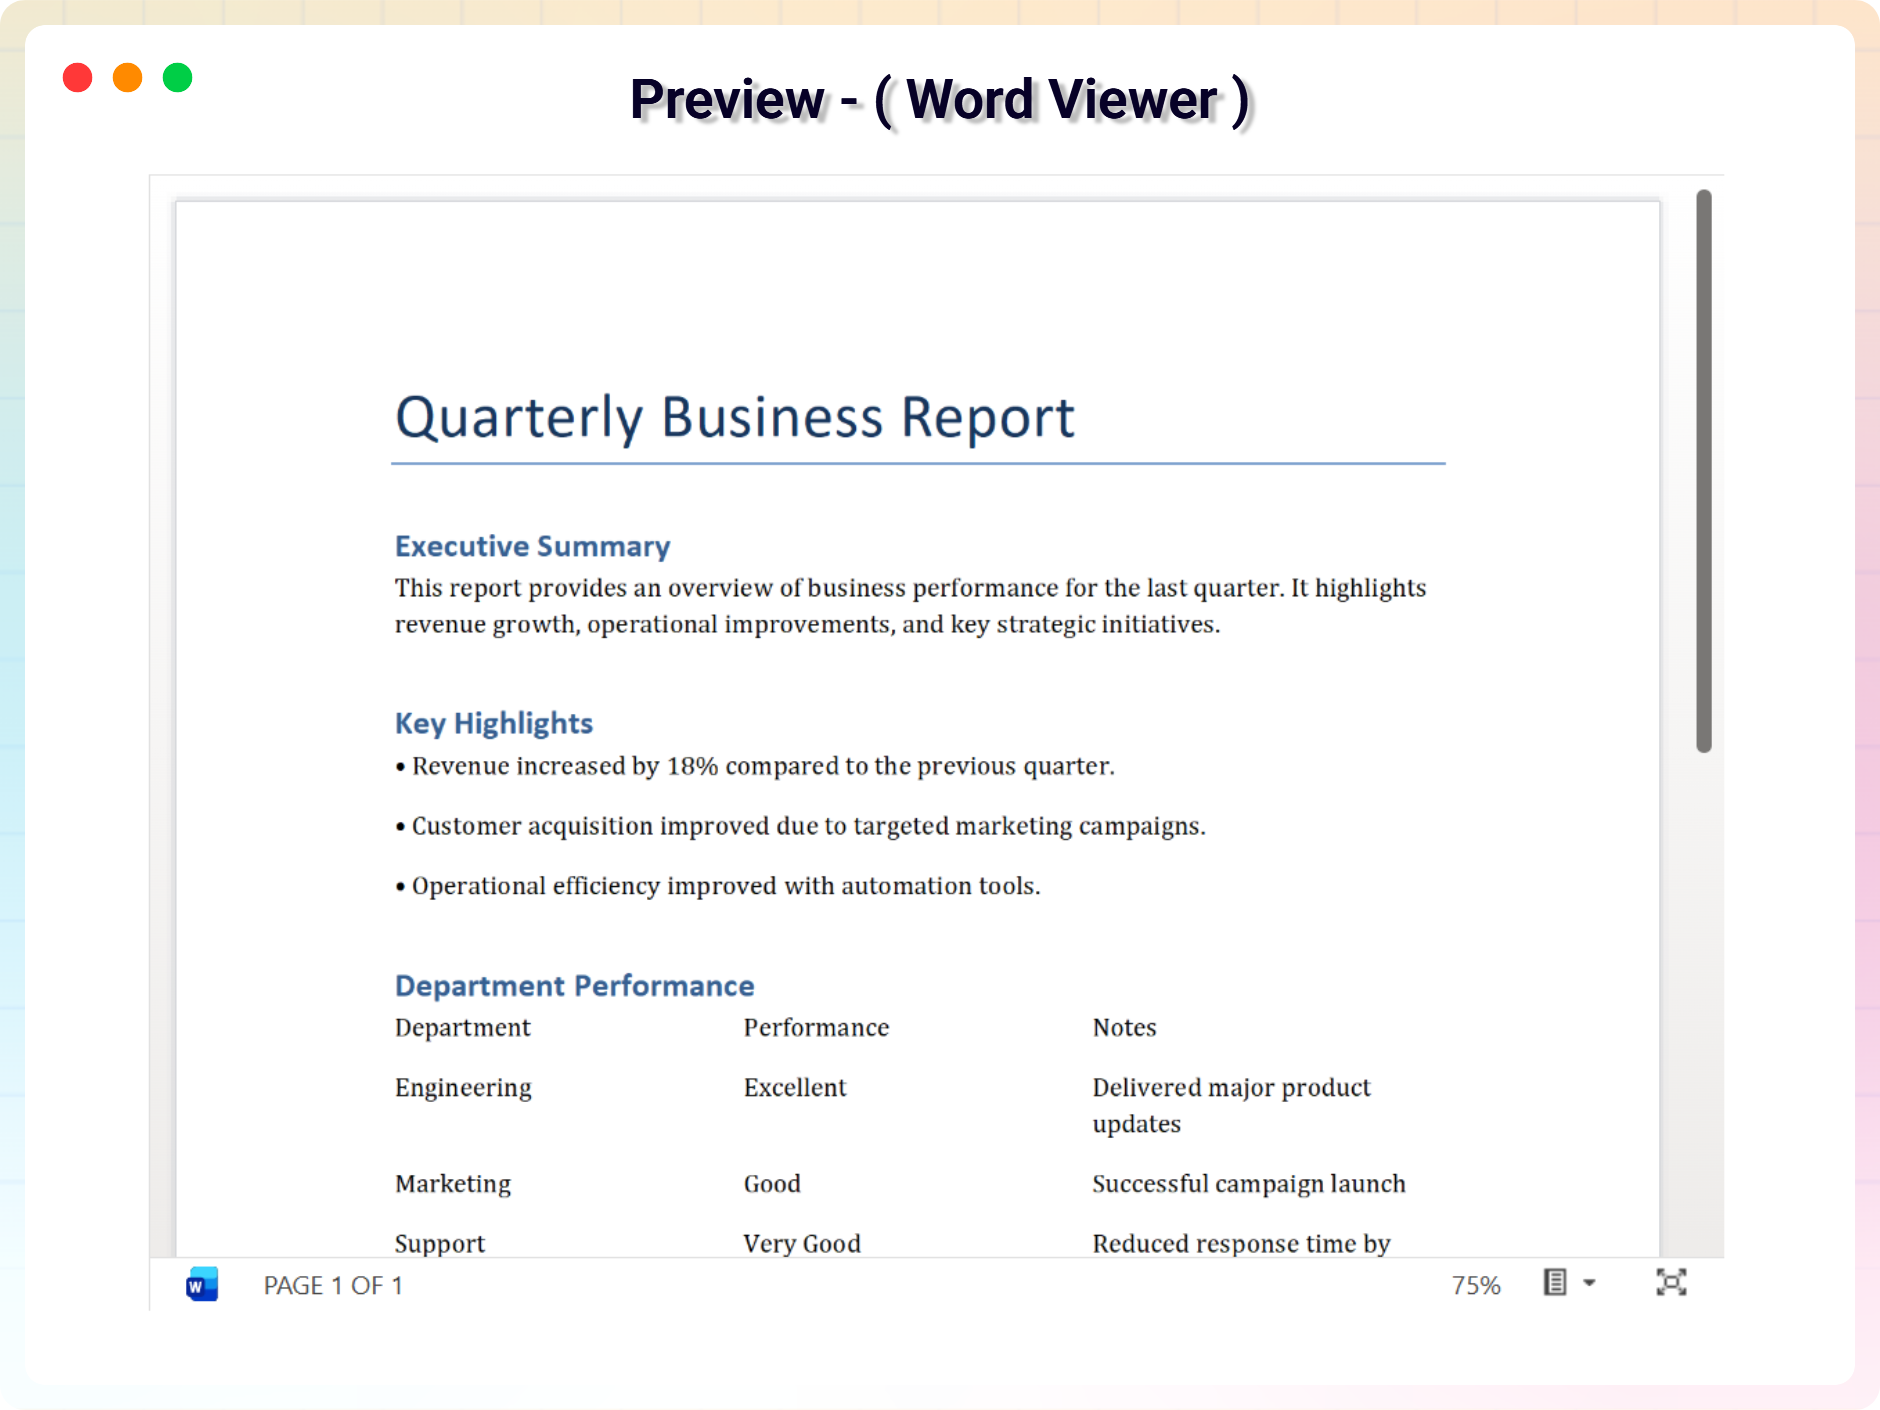This screenshot has height=1410, width=1880.
Task: Click the 'Successful campaign launch' cell
Action: pyautogui.click(x=1249, y=1184)
